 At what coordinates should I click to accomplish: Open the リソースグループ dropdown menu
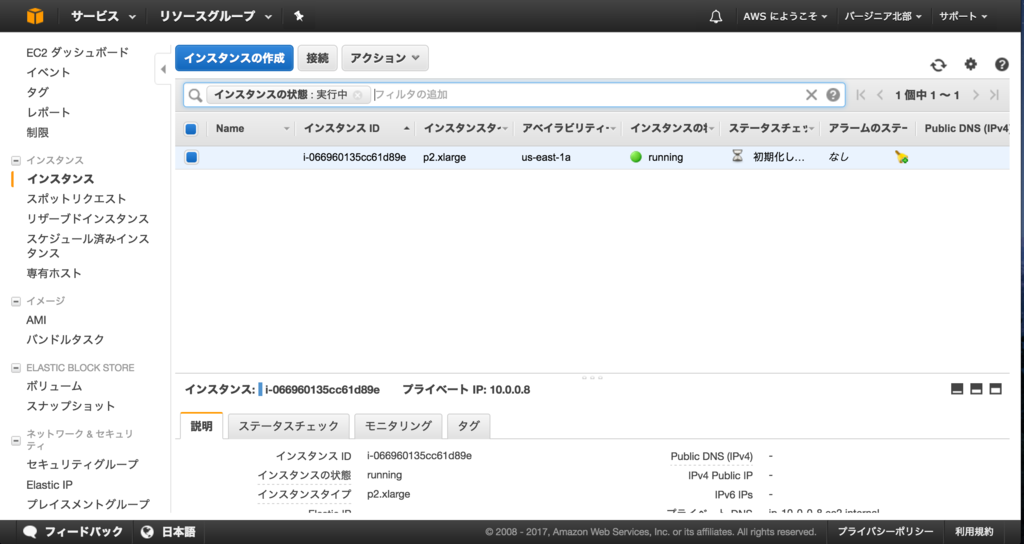(216, 16)
